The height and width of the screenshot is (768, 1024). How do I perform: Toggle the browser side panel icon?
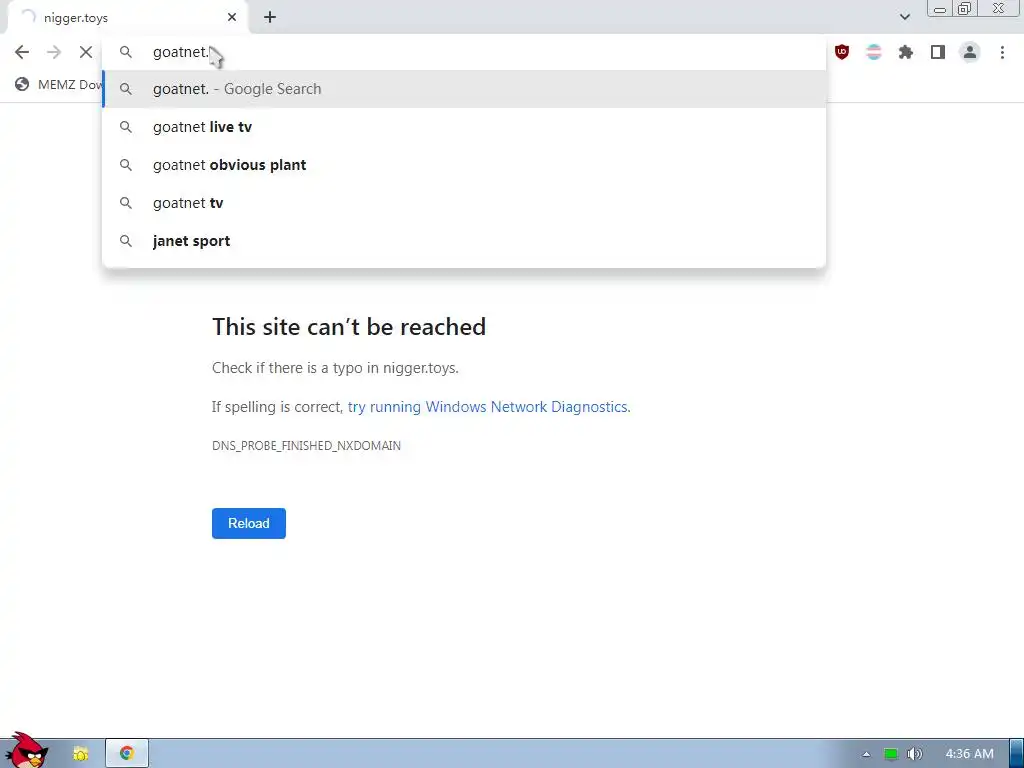tap(938, 52)
